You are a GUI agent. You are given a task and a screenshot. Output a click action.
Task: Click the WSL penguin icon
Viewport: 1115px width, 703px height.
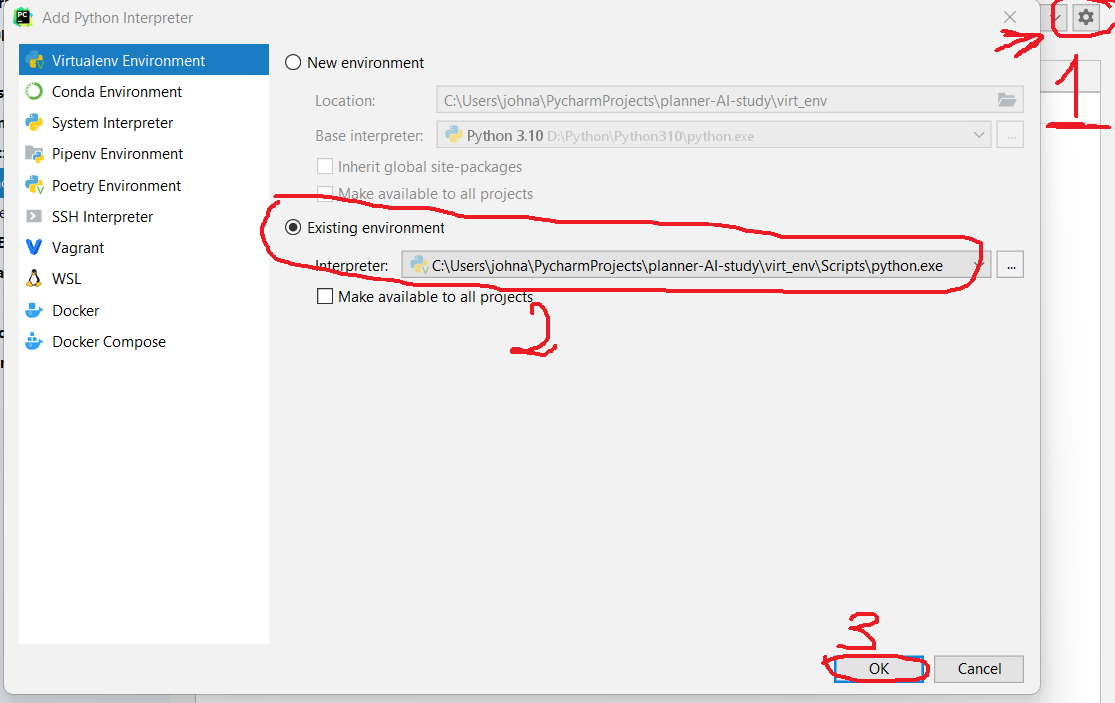pyautogui.click(x=34, y=279)
